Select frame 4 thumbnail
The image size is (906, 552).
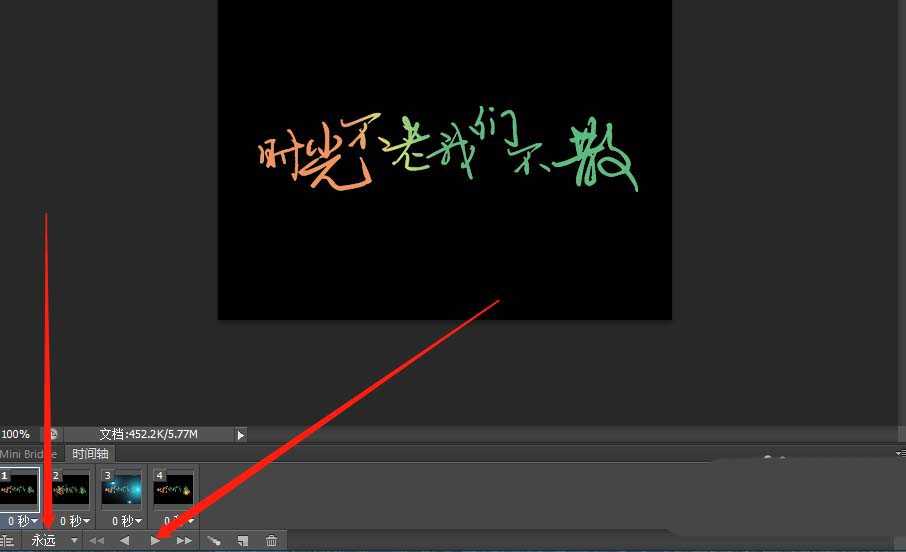point(174,490)
